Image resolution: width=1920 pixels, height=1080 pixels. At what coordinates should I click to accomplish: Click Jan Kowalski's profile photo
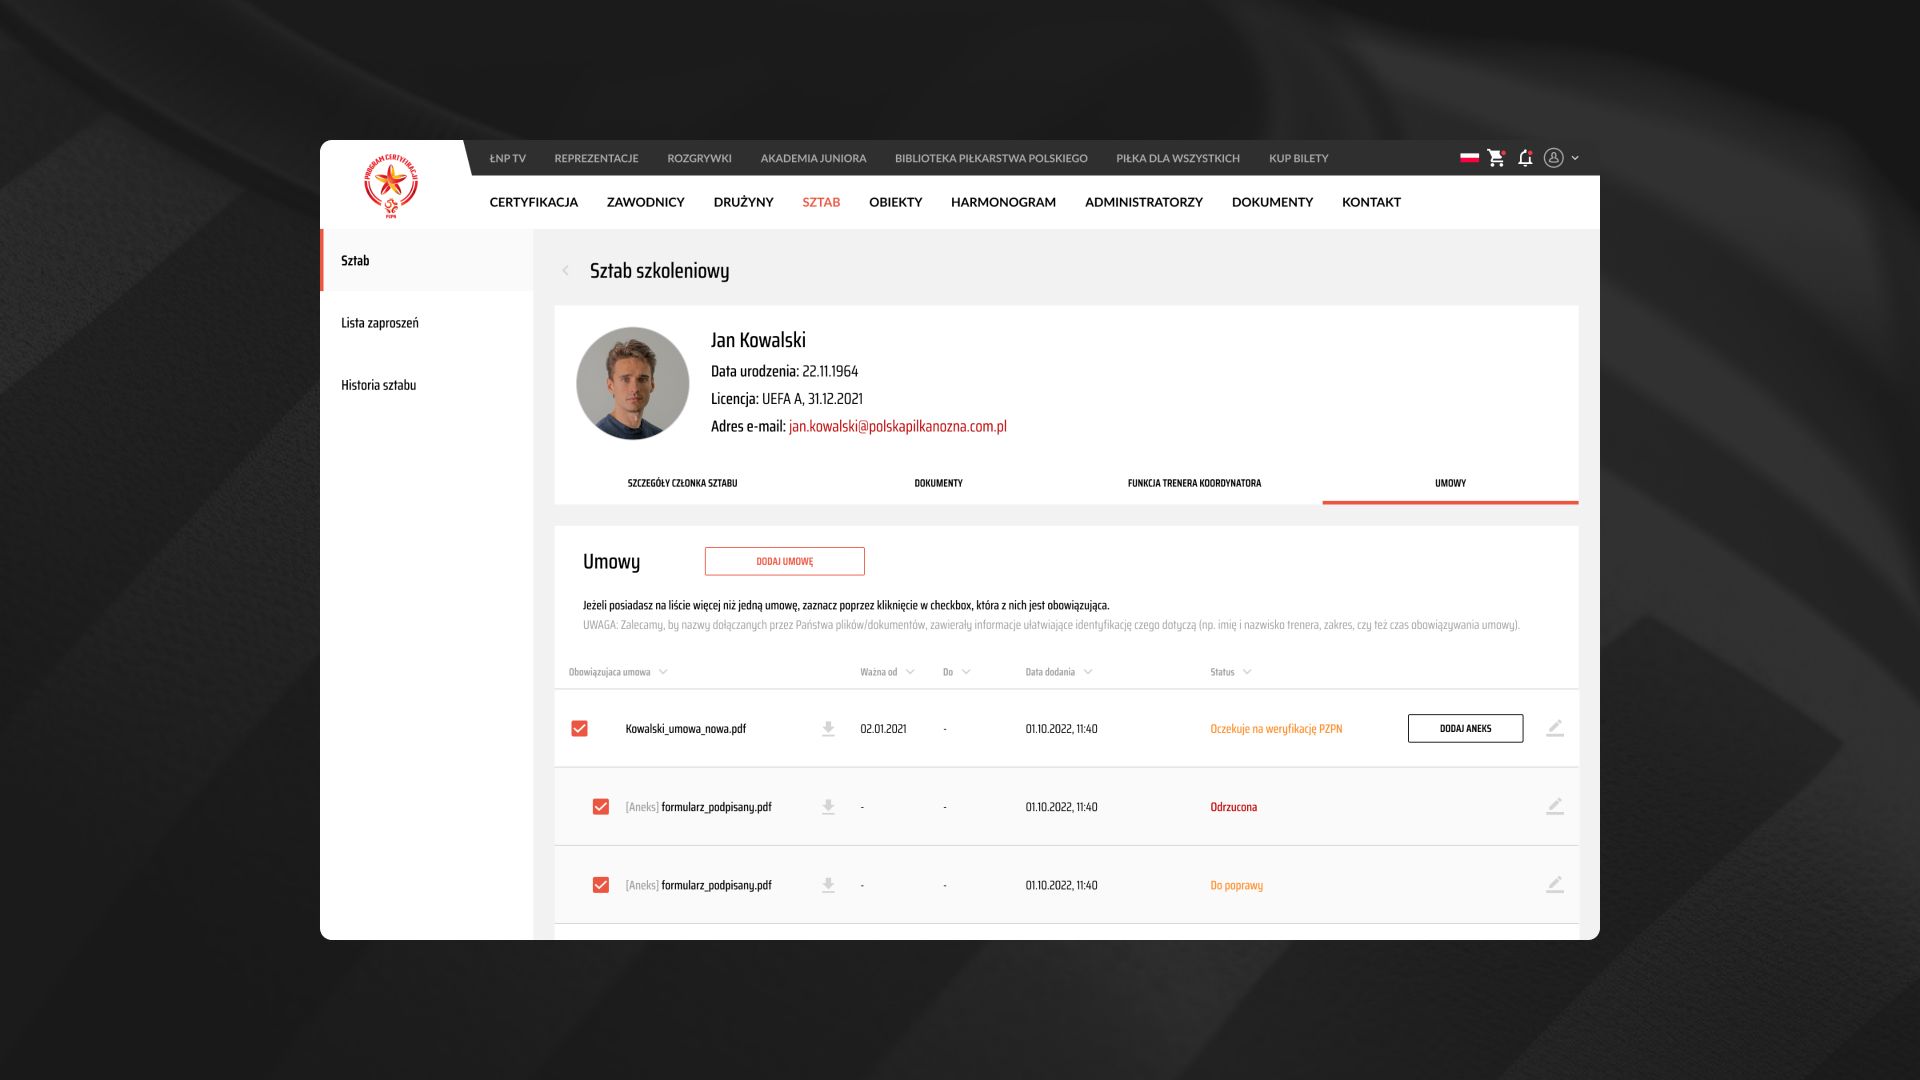(x=633, y=384)
